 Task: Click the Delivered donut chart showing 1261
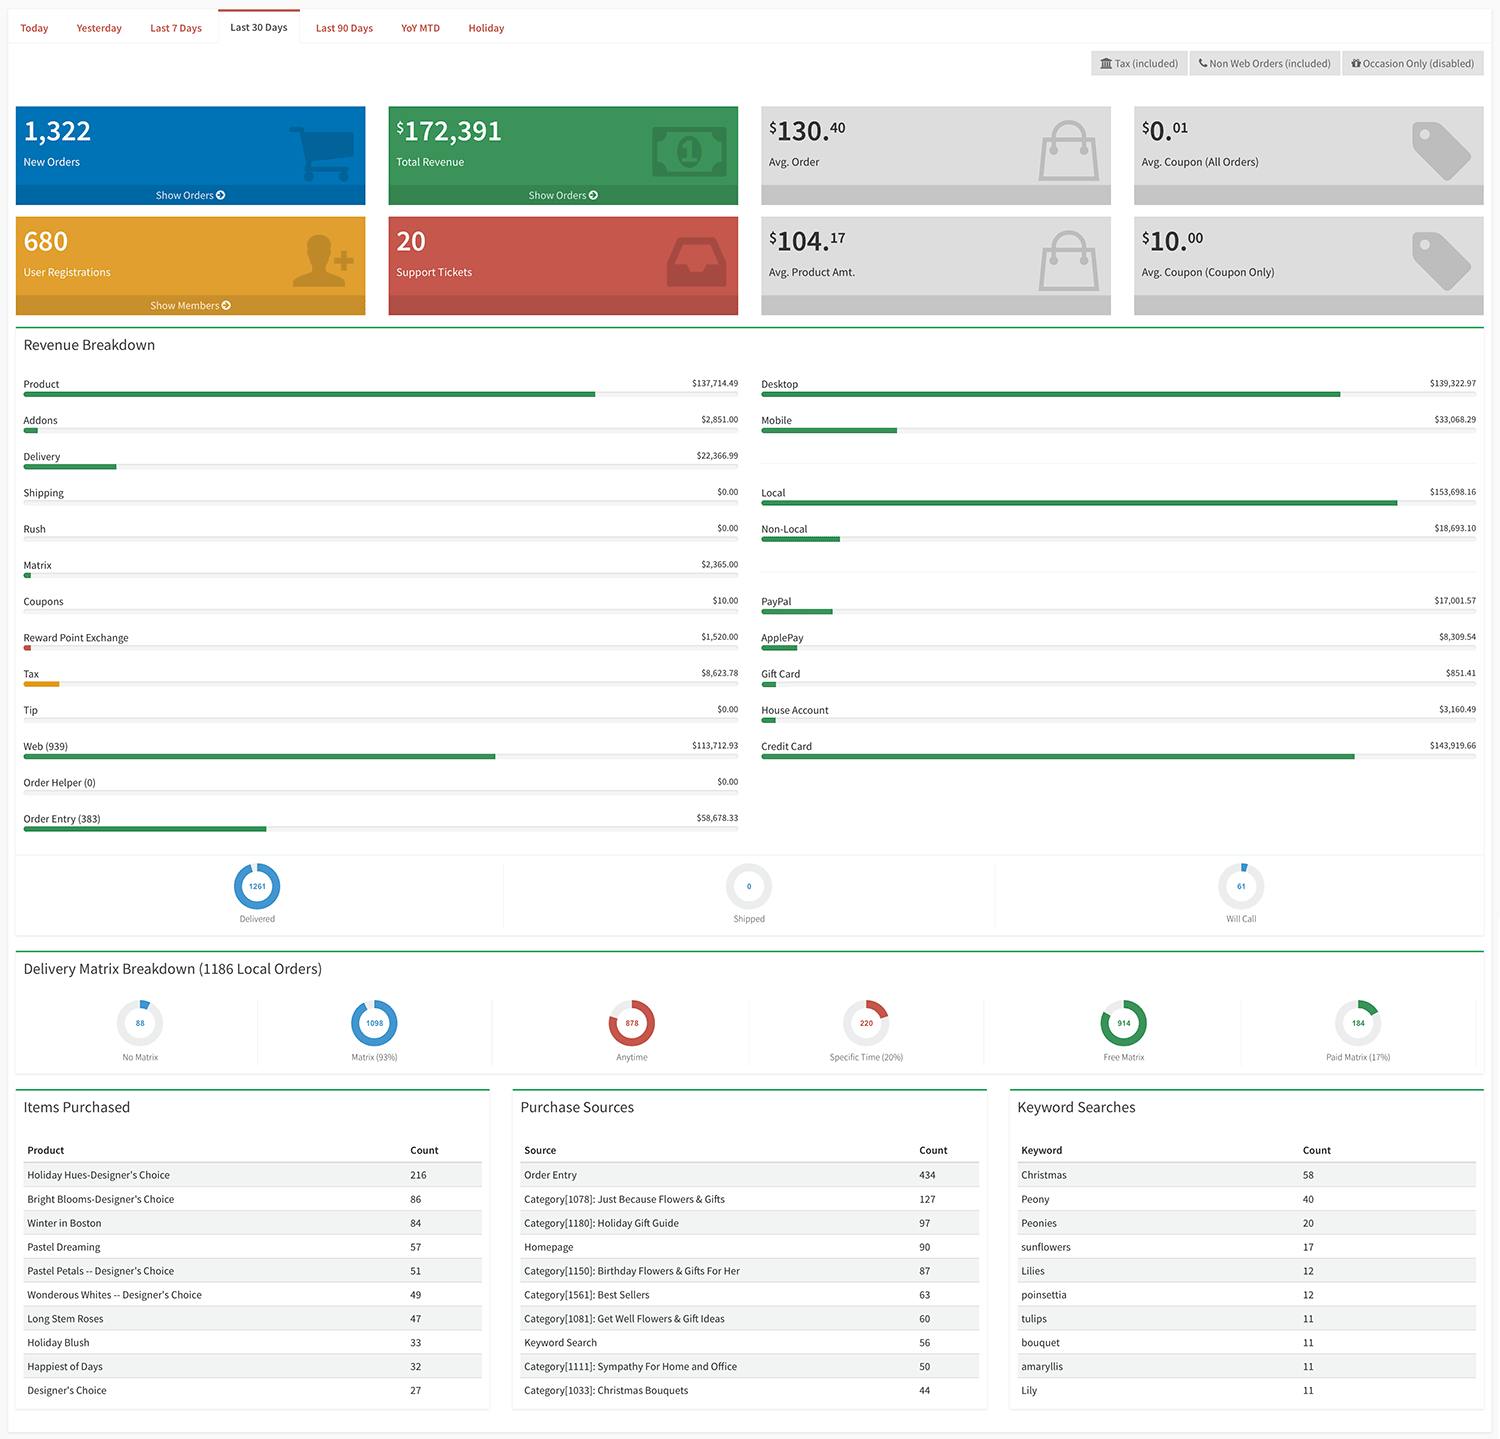point(257,886)
